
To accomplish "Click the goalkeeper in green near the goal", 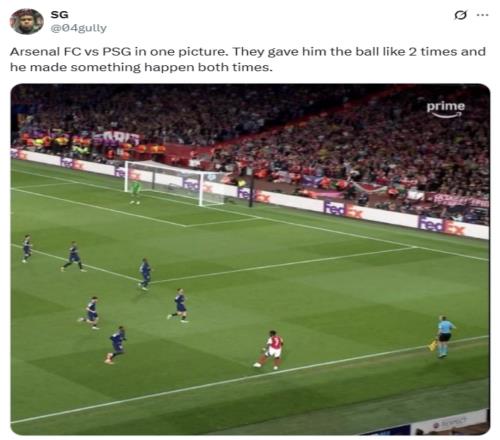I will pos(135,192).
